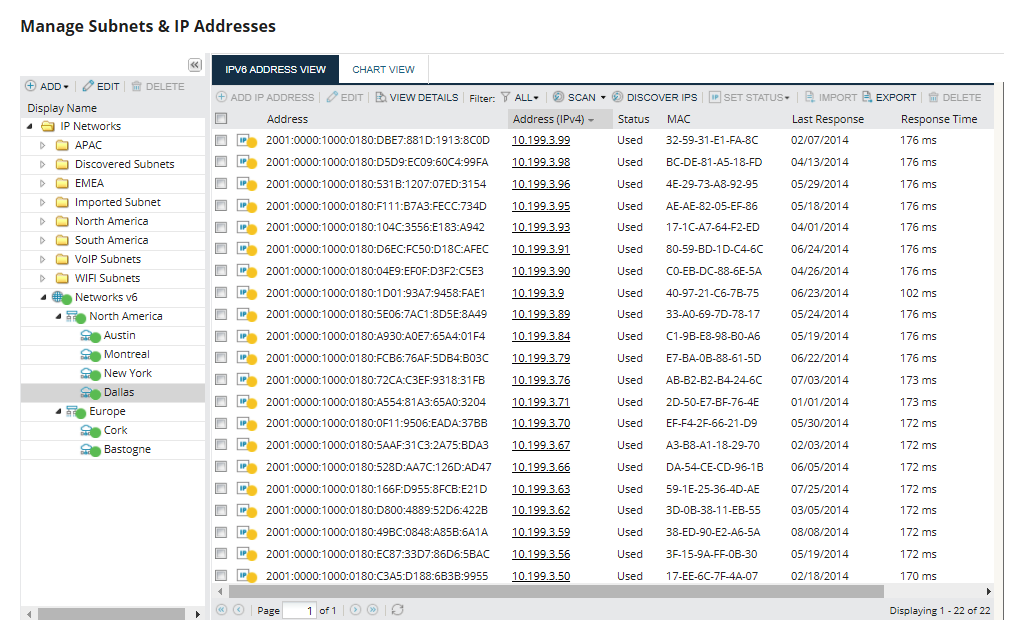The height and width of the screenshot is (640, 1024).
Task: Switch to the Chart View tab
Action: (x=383, y=70)
